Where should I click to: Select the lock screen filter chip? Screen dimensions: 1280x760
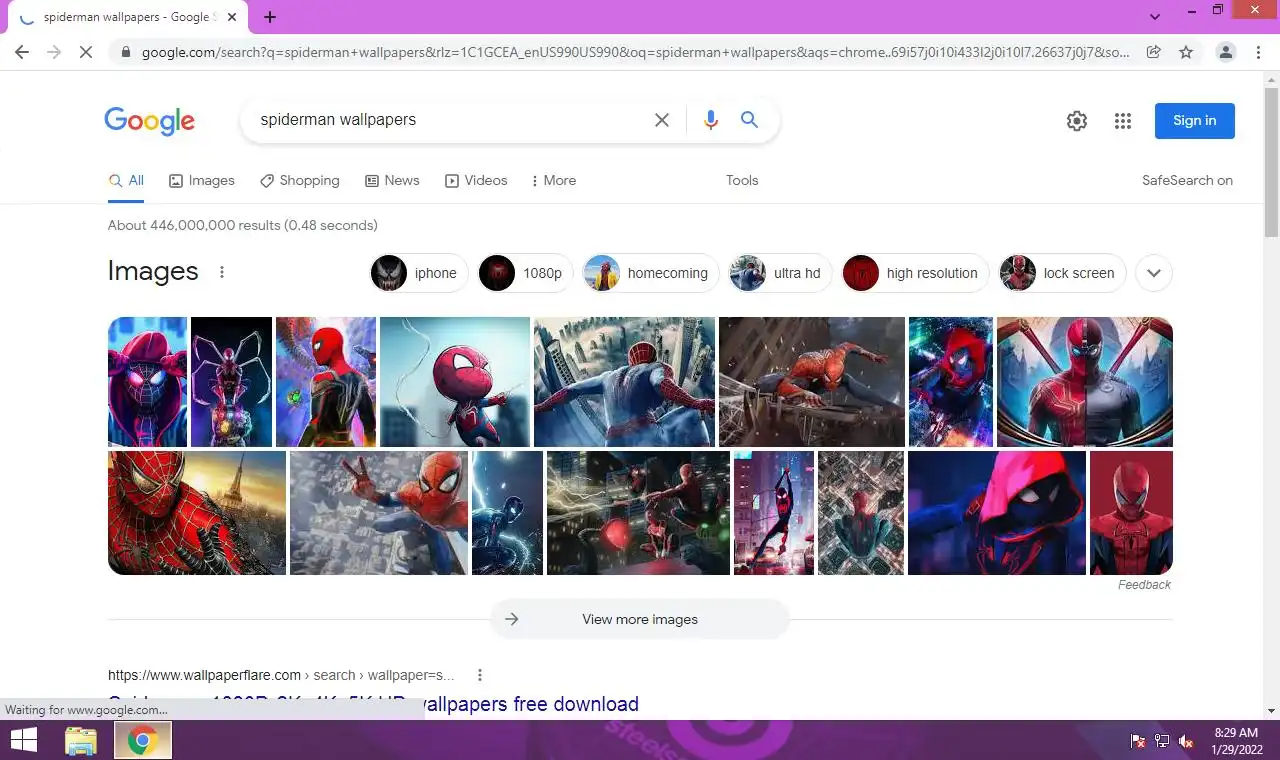[1063, 273]
